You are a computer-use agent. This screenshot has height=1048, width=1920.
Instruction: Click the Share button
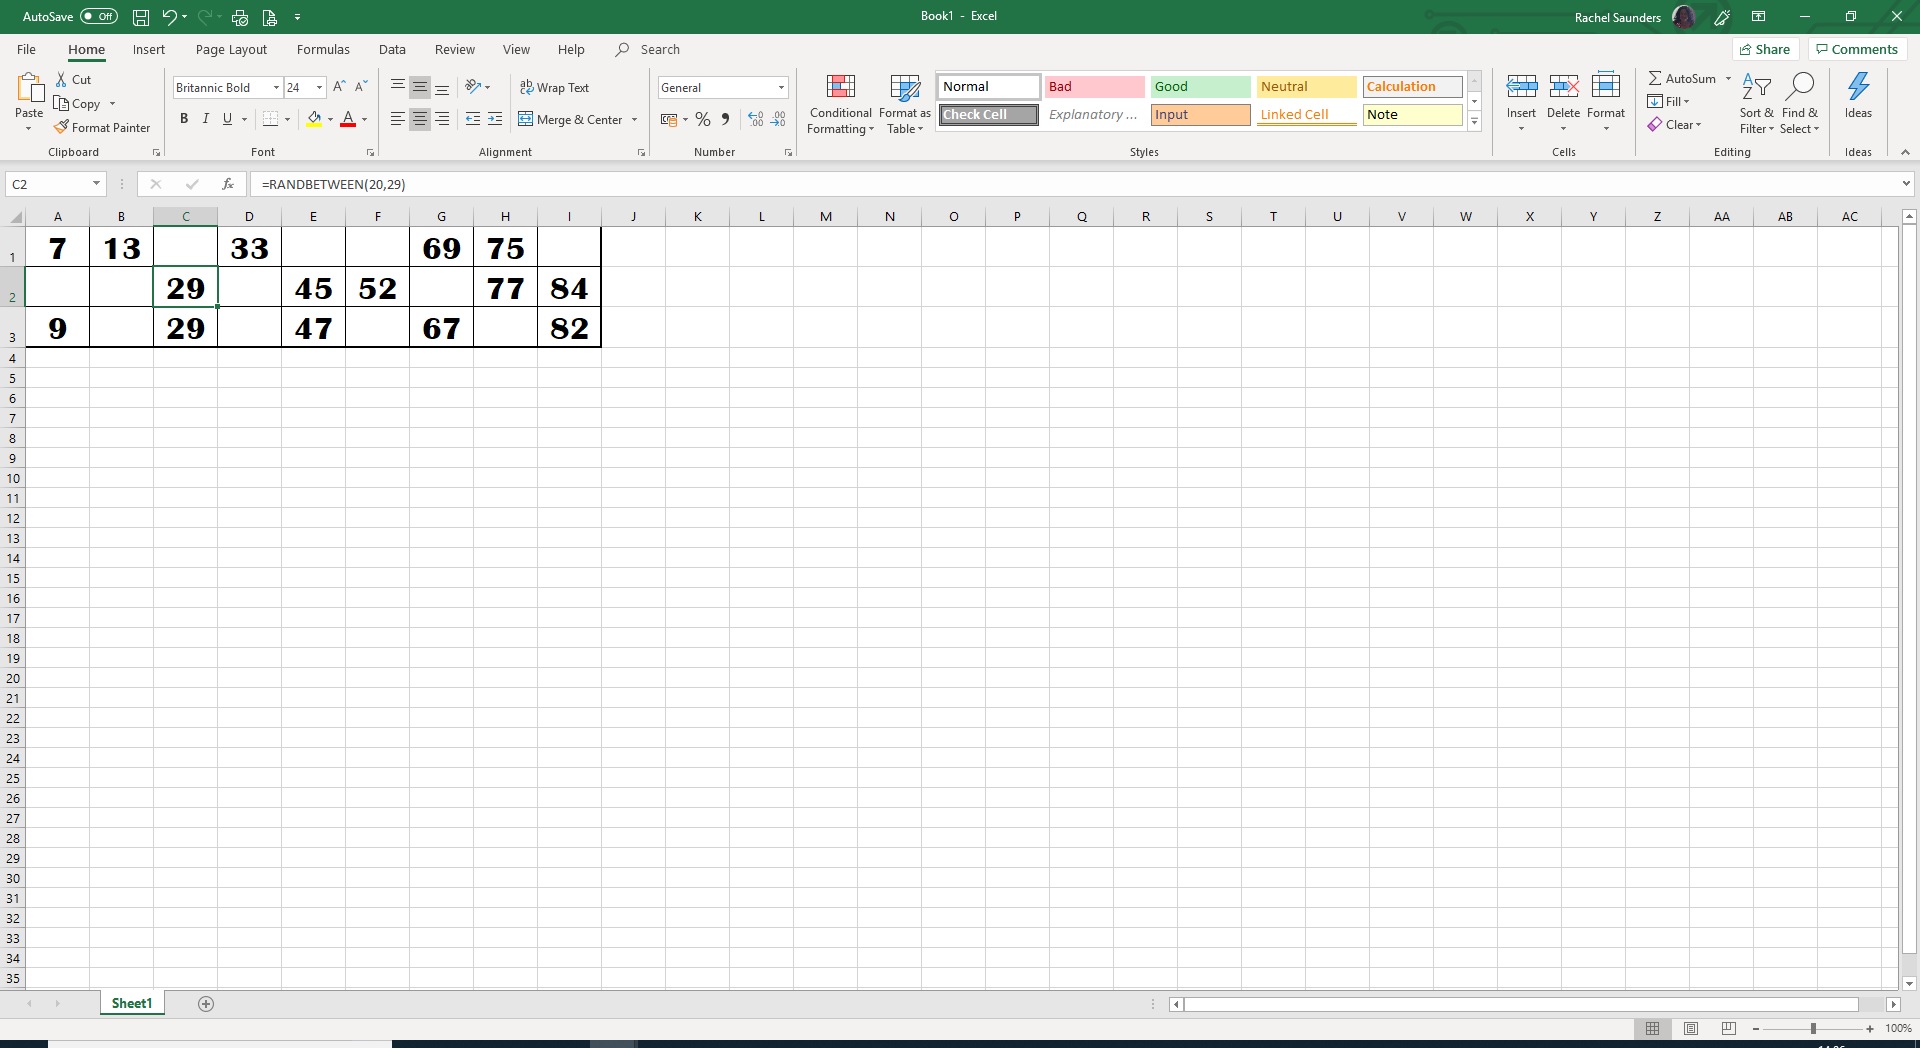[x=1765, y=49]
